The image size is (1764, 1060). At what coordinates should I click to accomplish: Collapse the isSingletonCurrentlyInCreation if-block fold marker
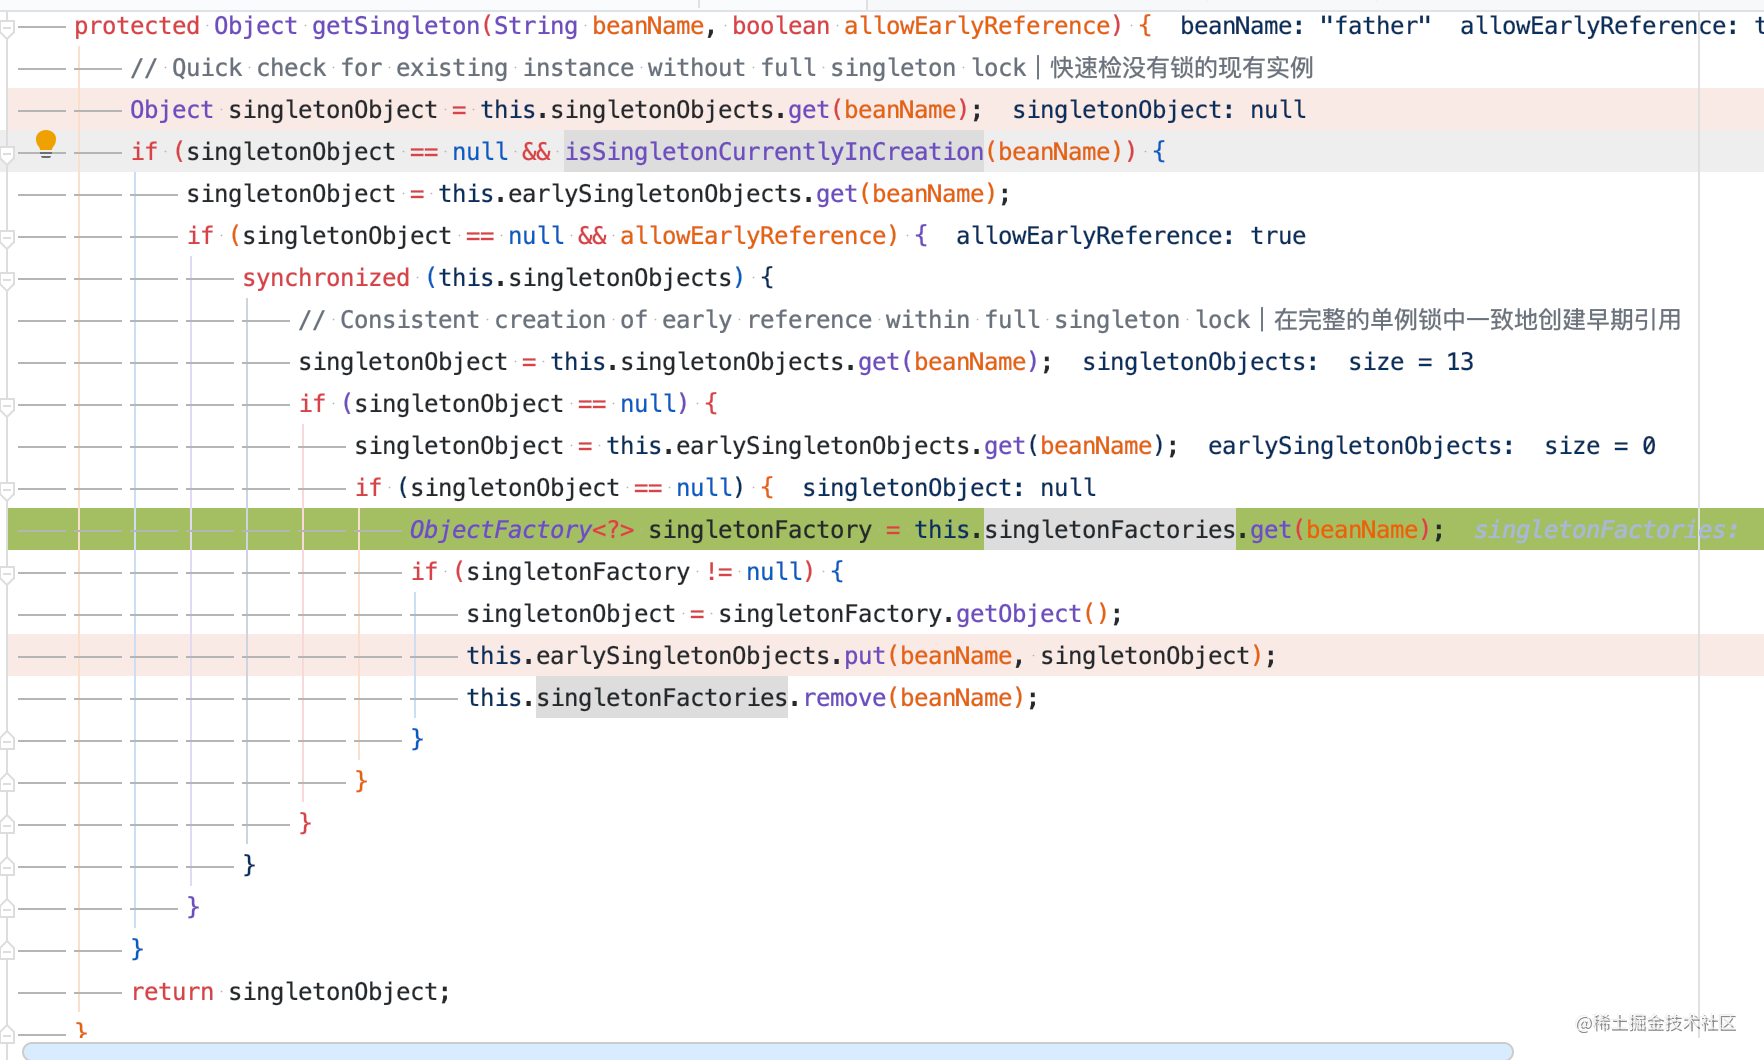(x=6, y=153)
